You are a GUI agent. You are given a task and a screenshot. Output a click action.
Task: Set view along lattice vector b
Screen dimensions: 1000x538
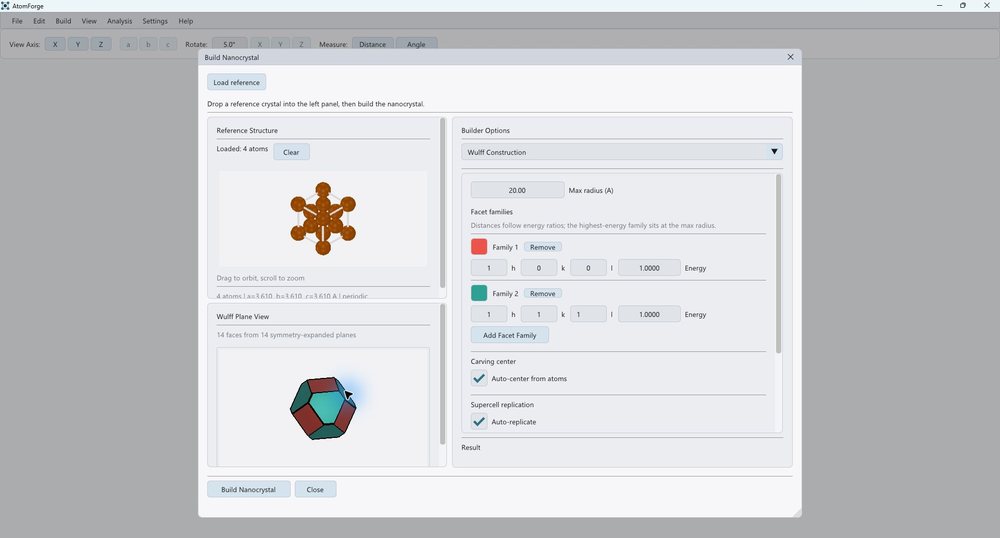[148, 44]
